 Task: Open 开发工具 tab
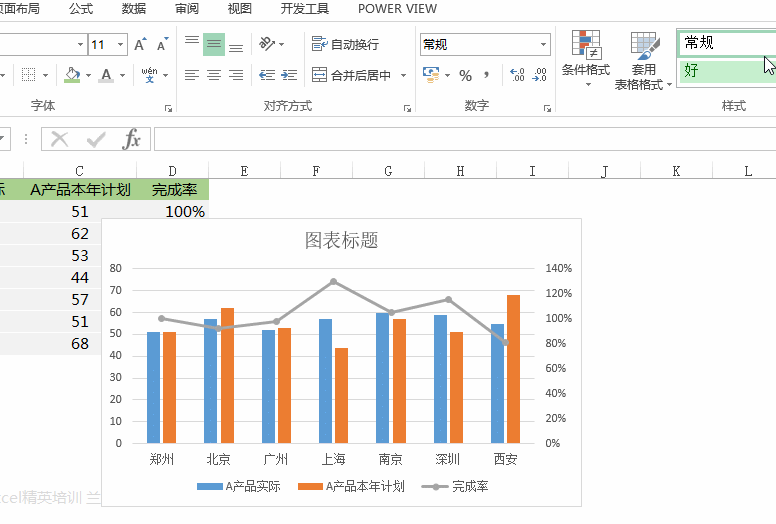tap(305, 9)
